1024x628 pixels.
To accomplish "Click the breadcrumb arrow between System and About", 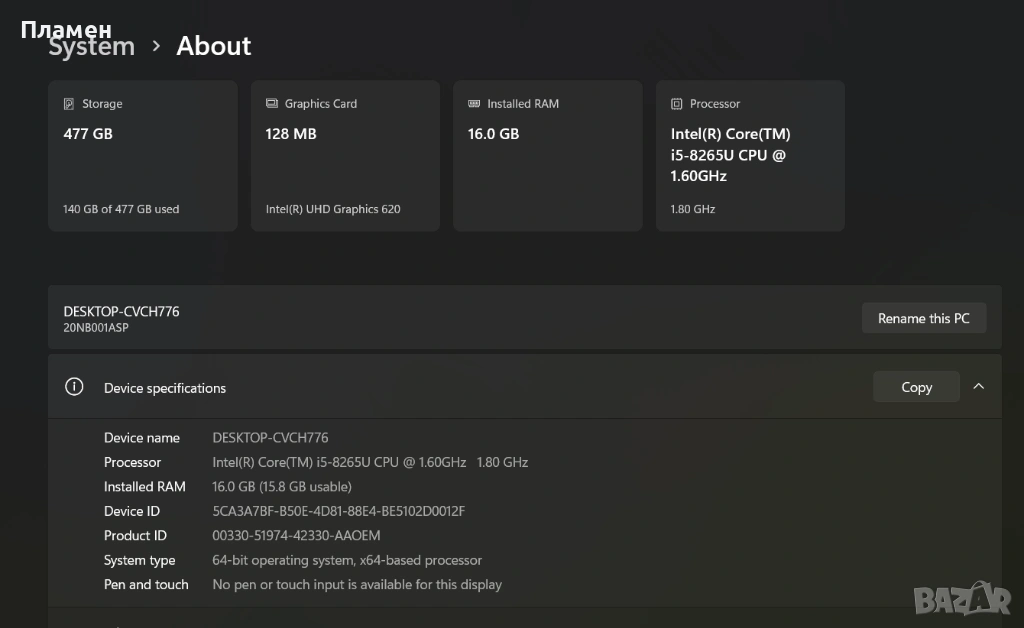I will pos(156,46).
